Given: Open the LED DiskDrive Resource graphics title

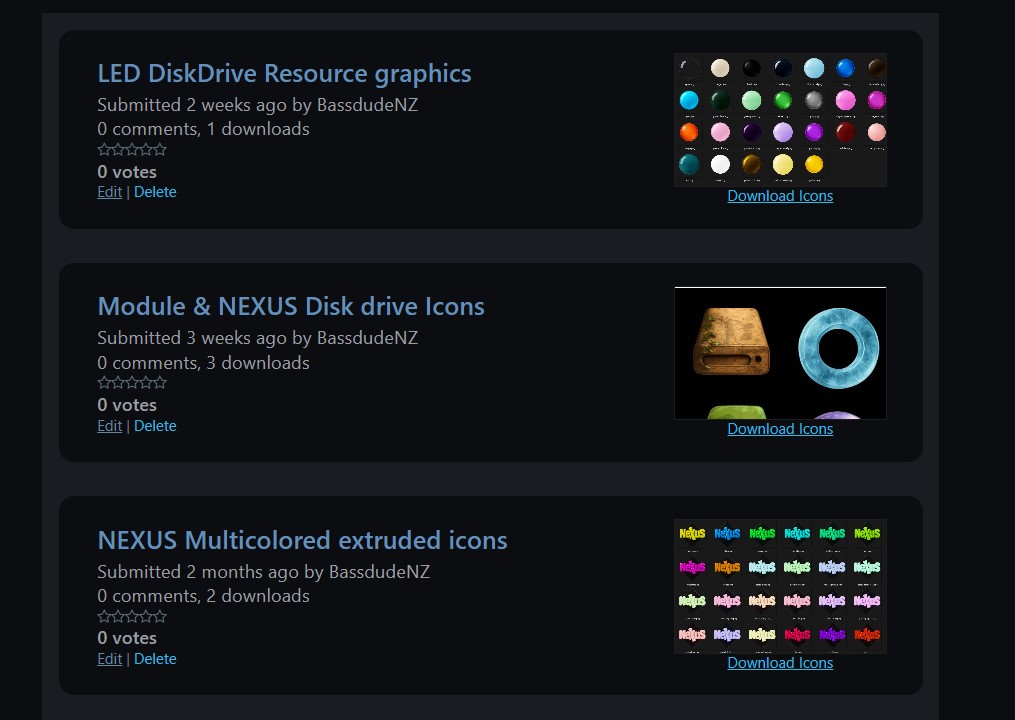Looking at the screenshot, I should (284, 74).
